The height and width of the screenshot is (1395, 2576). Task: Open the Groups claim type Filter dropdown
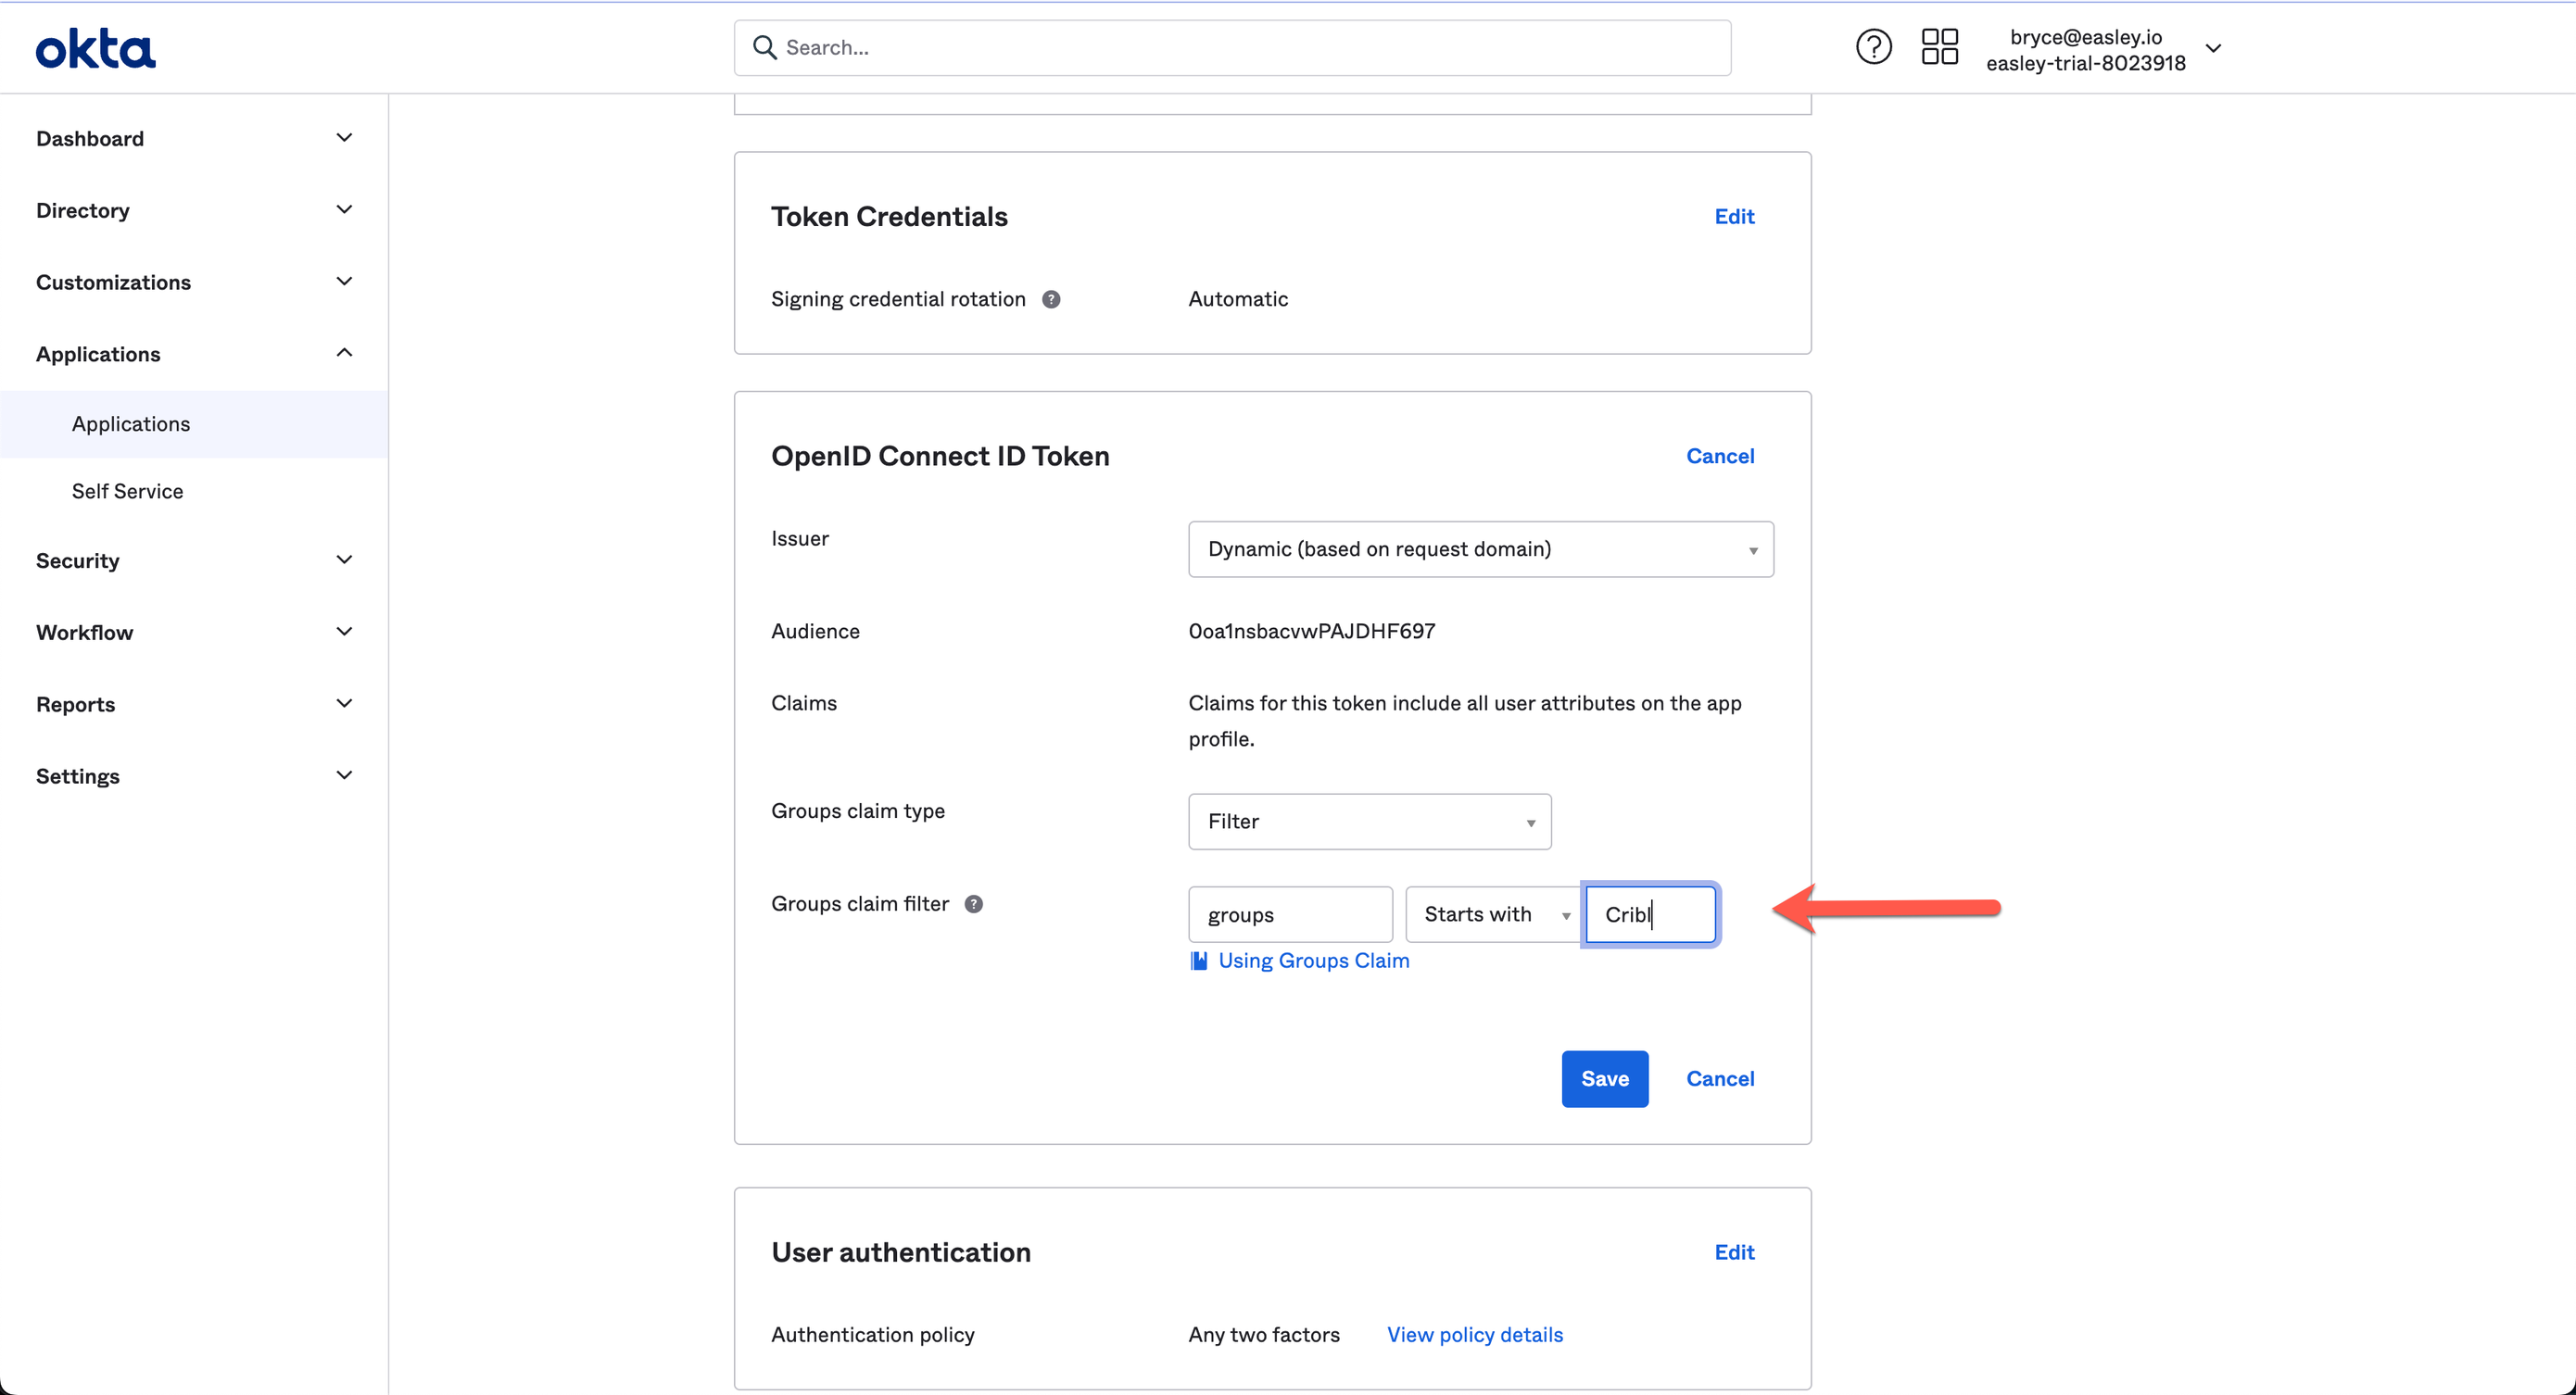pyautogui.click(x=1369, y=821)
